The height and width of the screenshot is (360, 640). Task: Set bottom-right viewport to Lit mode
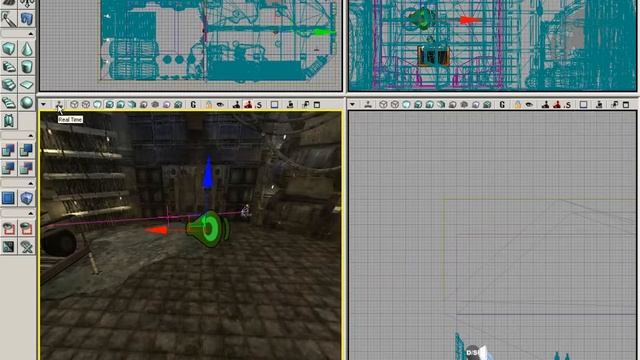(x=418, y=105)
